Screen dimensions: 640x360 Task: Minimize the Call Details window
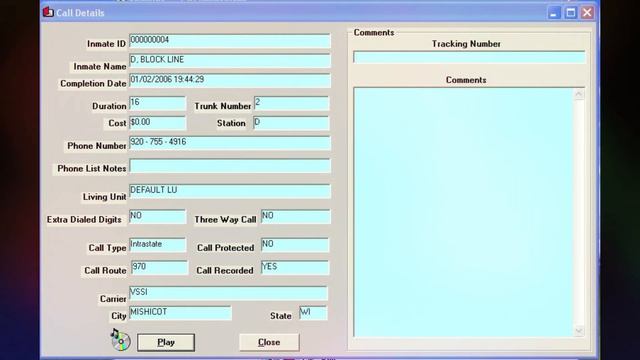(553, 13)
